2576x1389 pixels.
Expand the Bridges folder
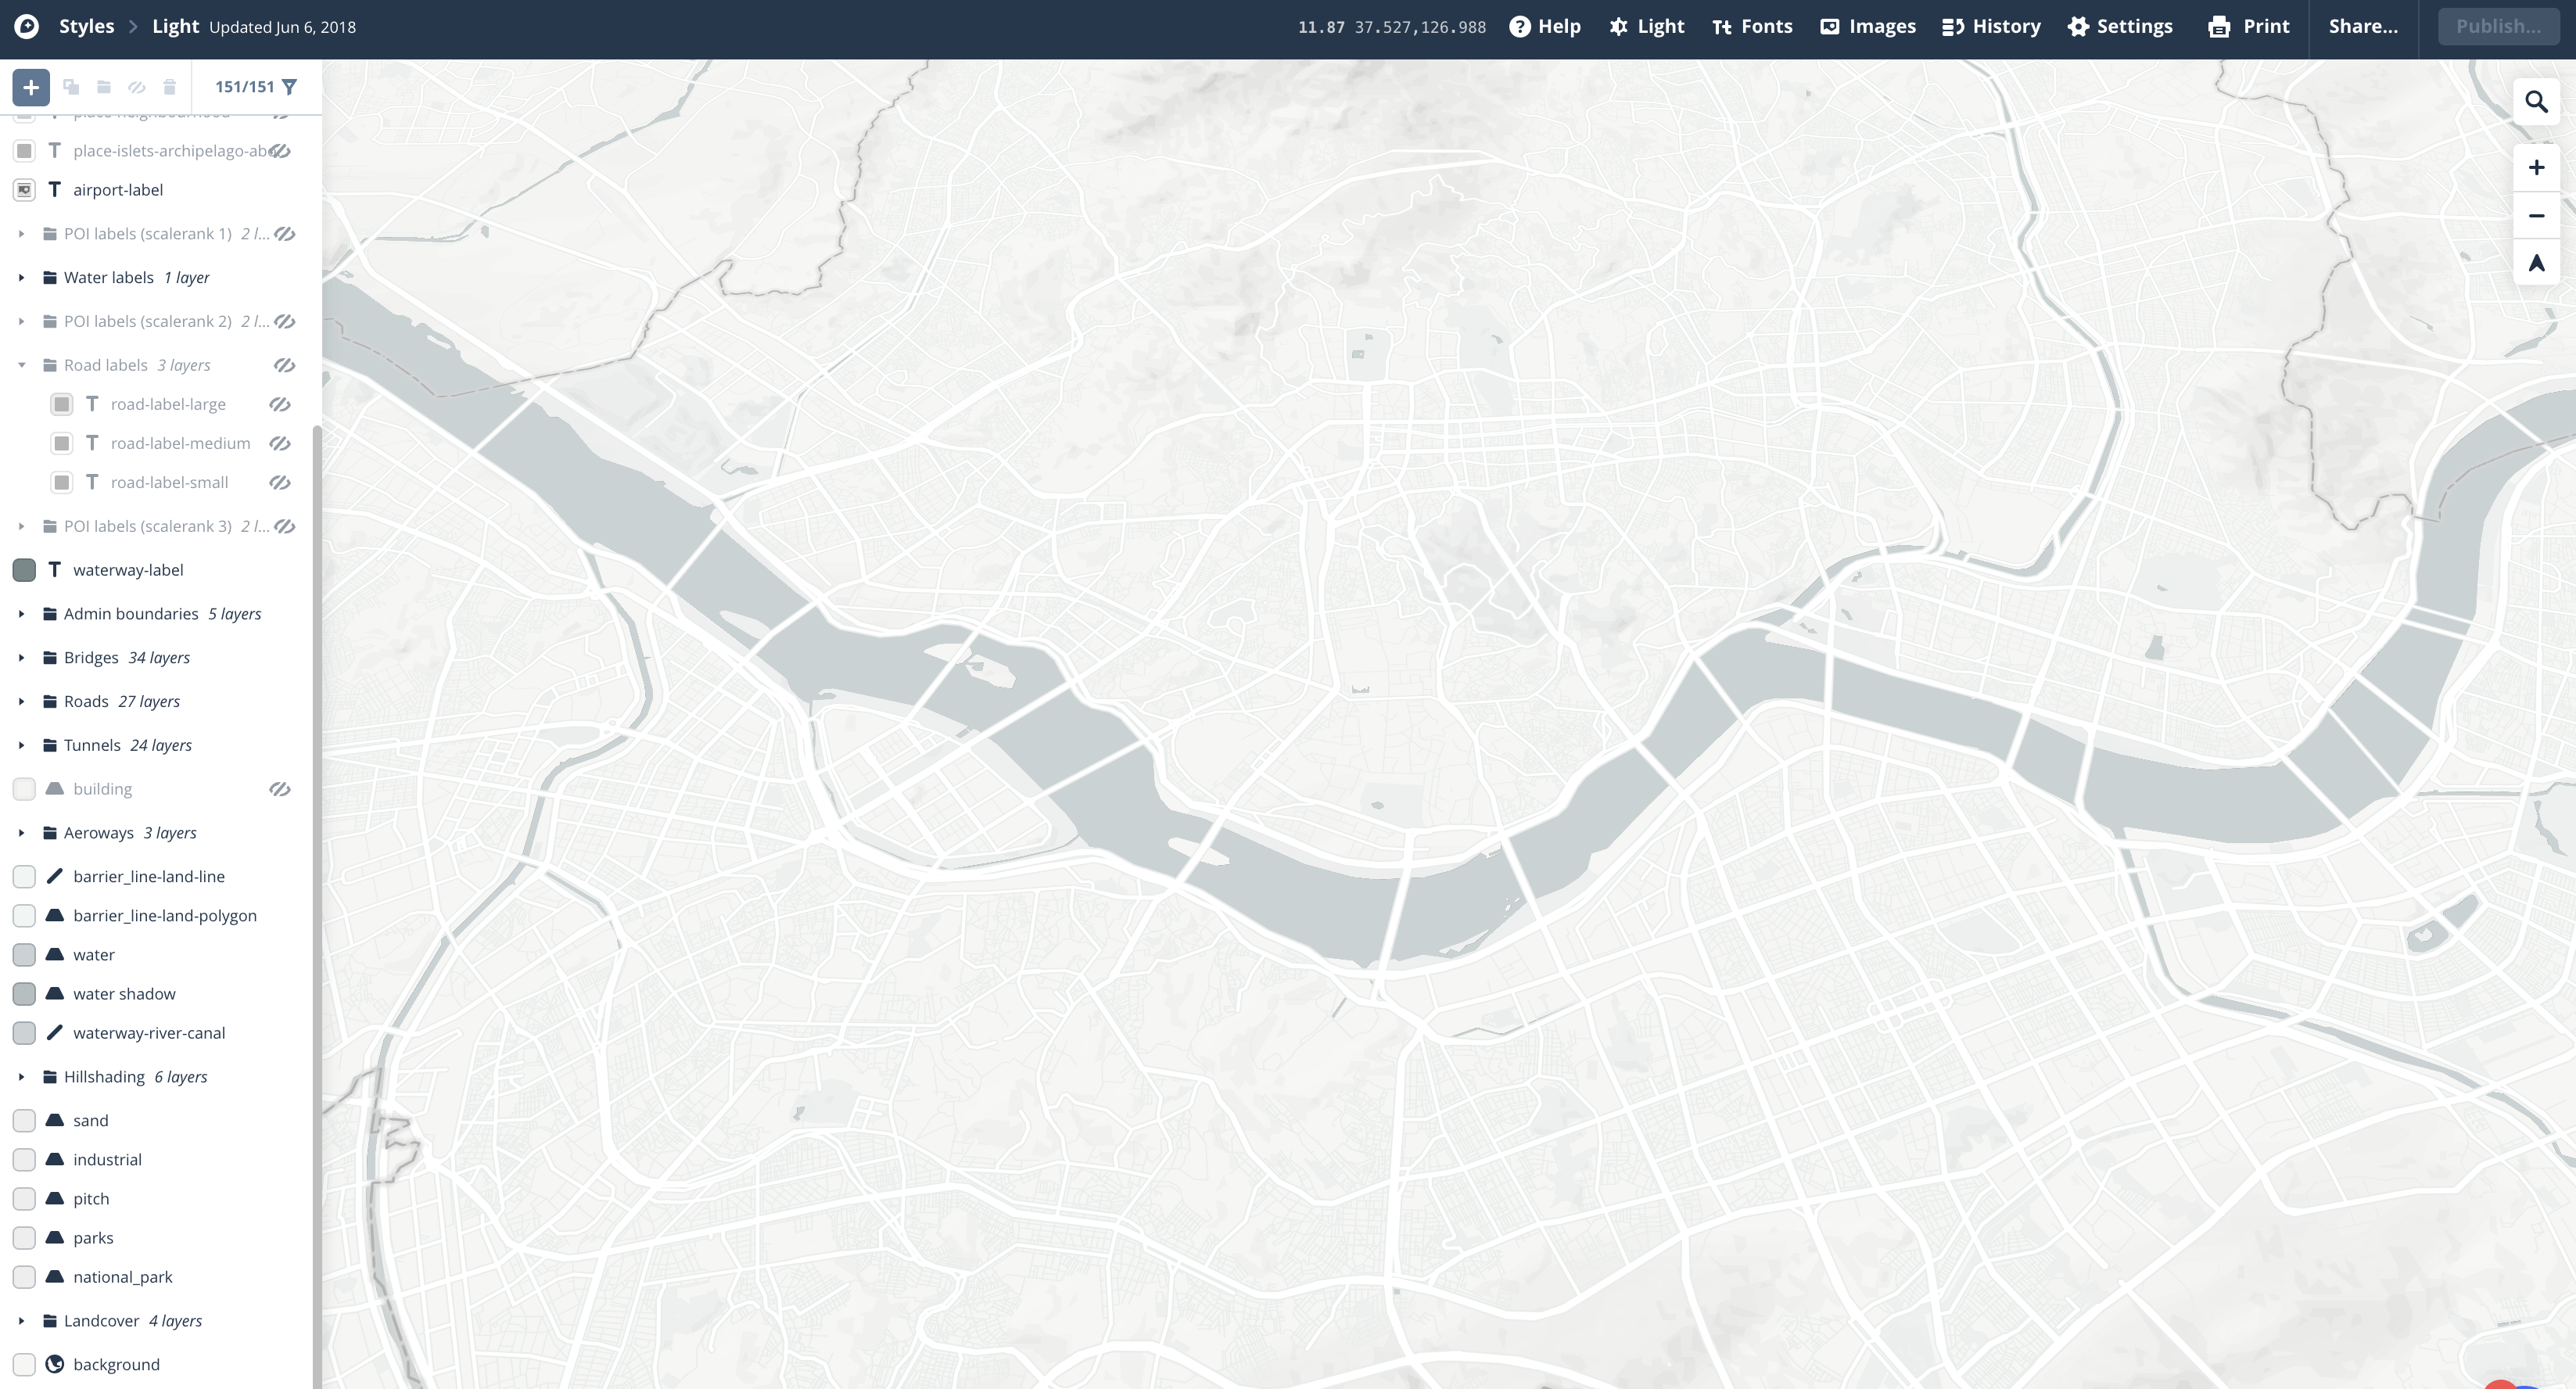pyautogui.click(x=21, y=658)
